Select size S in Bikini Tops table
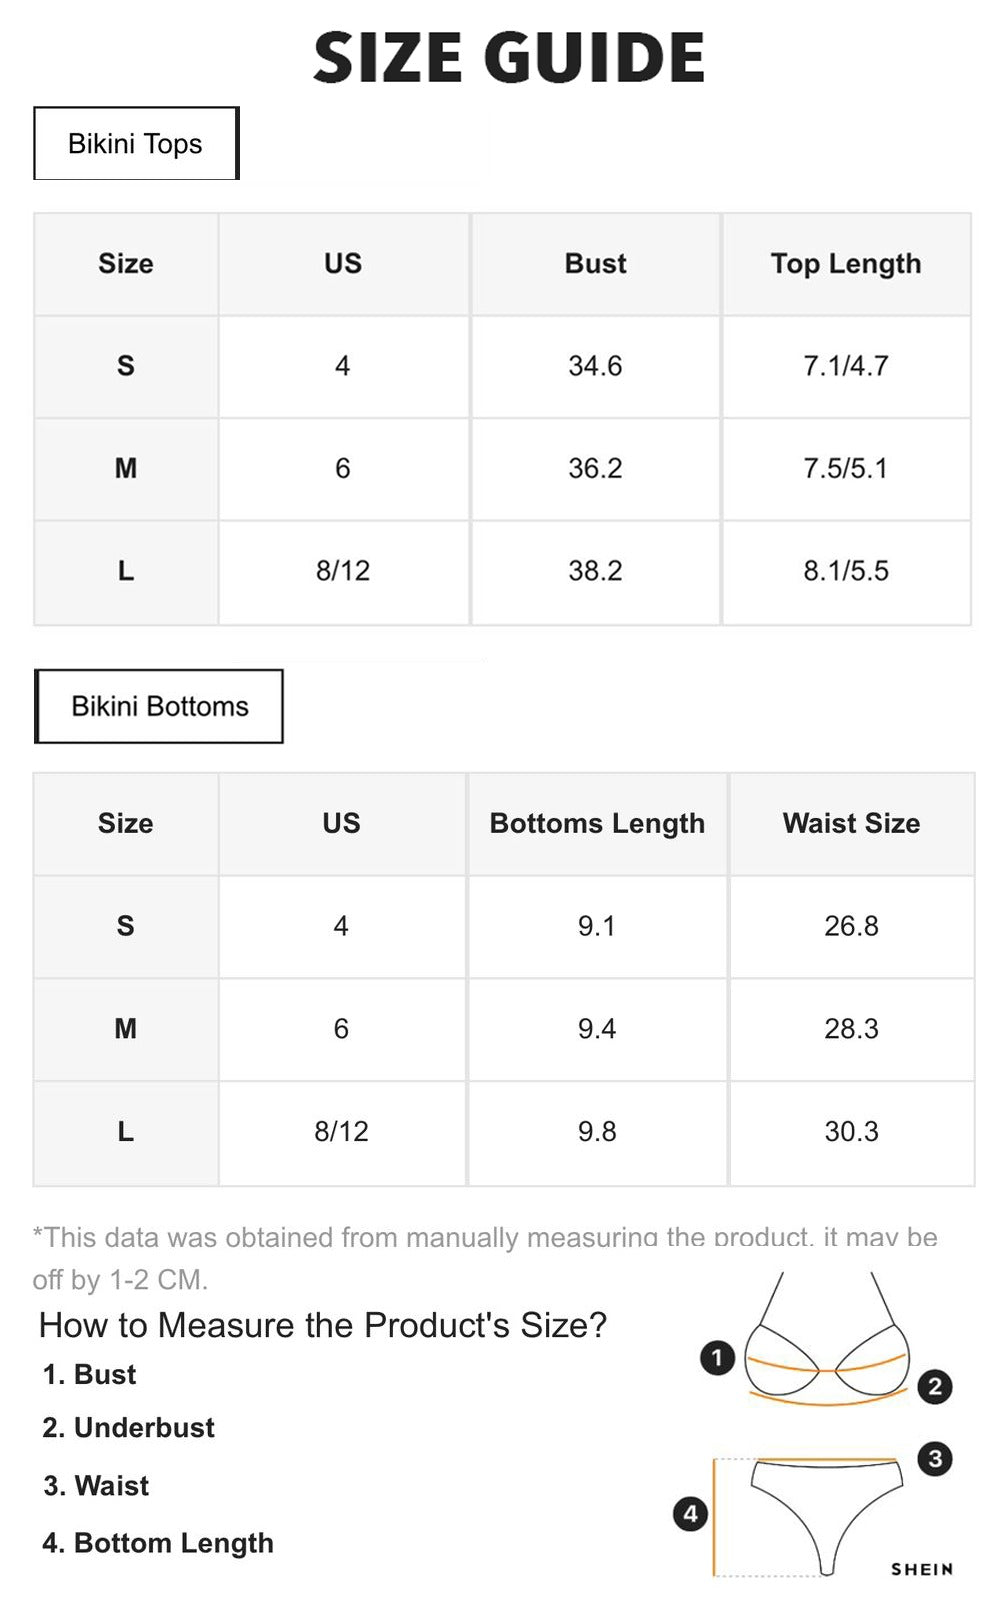 126,366
